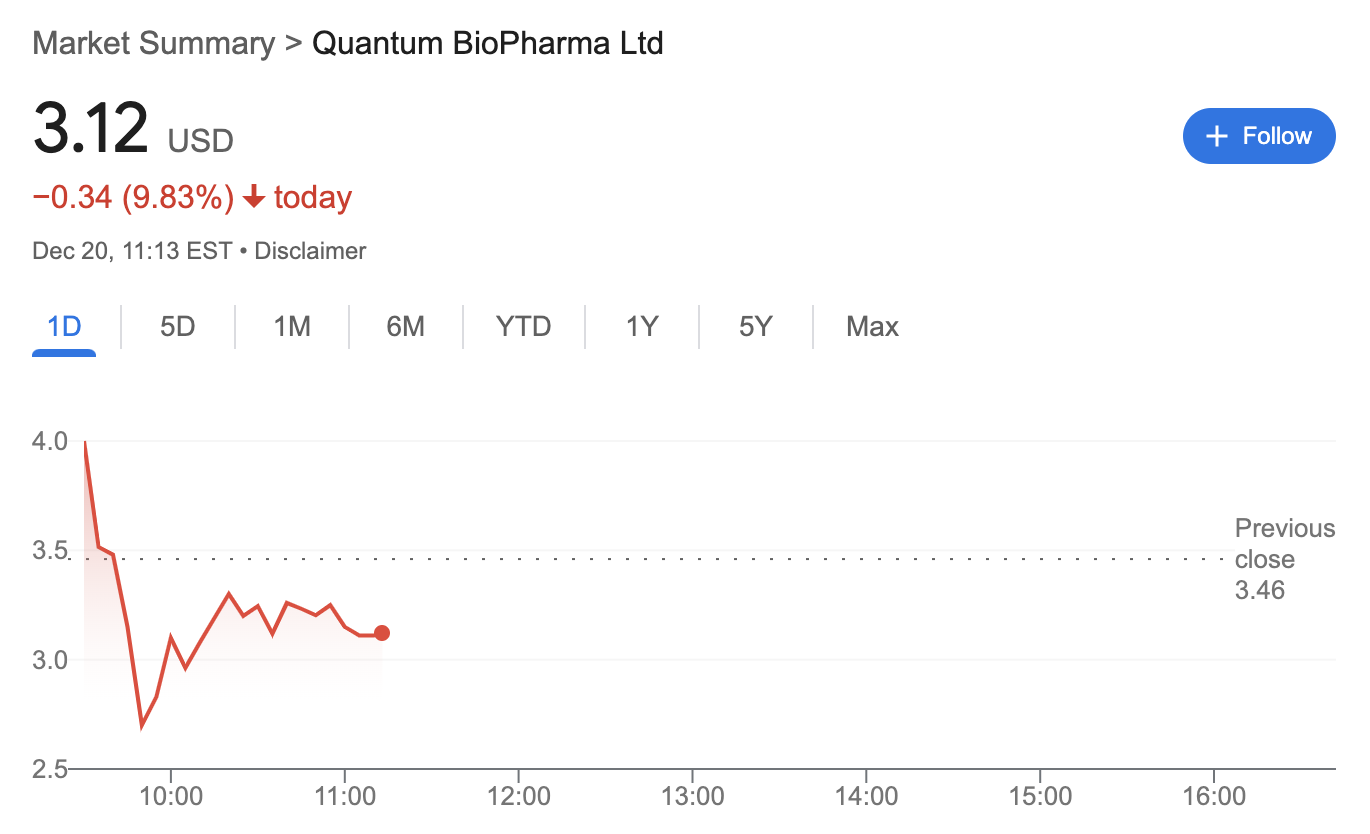The height and width of the screenshot is (834, 1370).
Task: Click the plus icon on Follow
Action: pos(1216,137)
